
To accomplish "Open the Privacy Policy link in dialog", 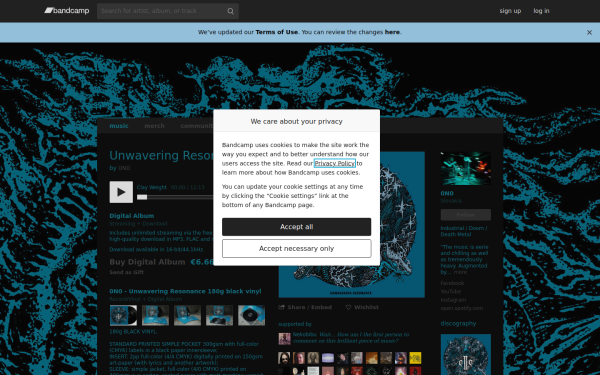I will (335, 163).
